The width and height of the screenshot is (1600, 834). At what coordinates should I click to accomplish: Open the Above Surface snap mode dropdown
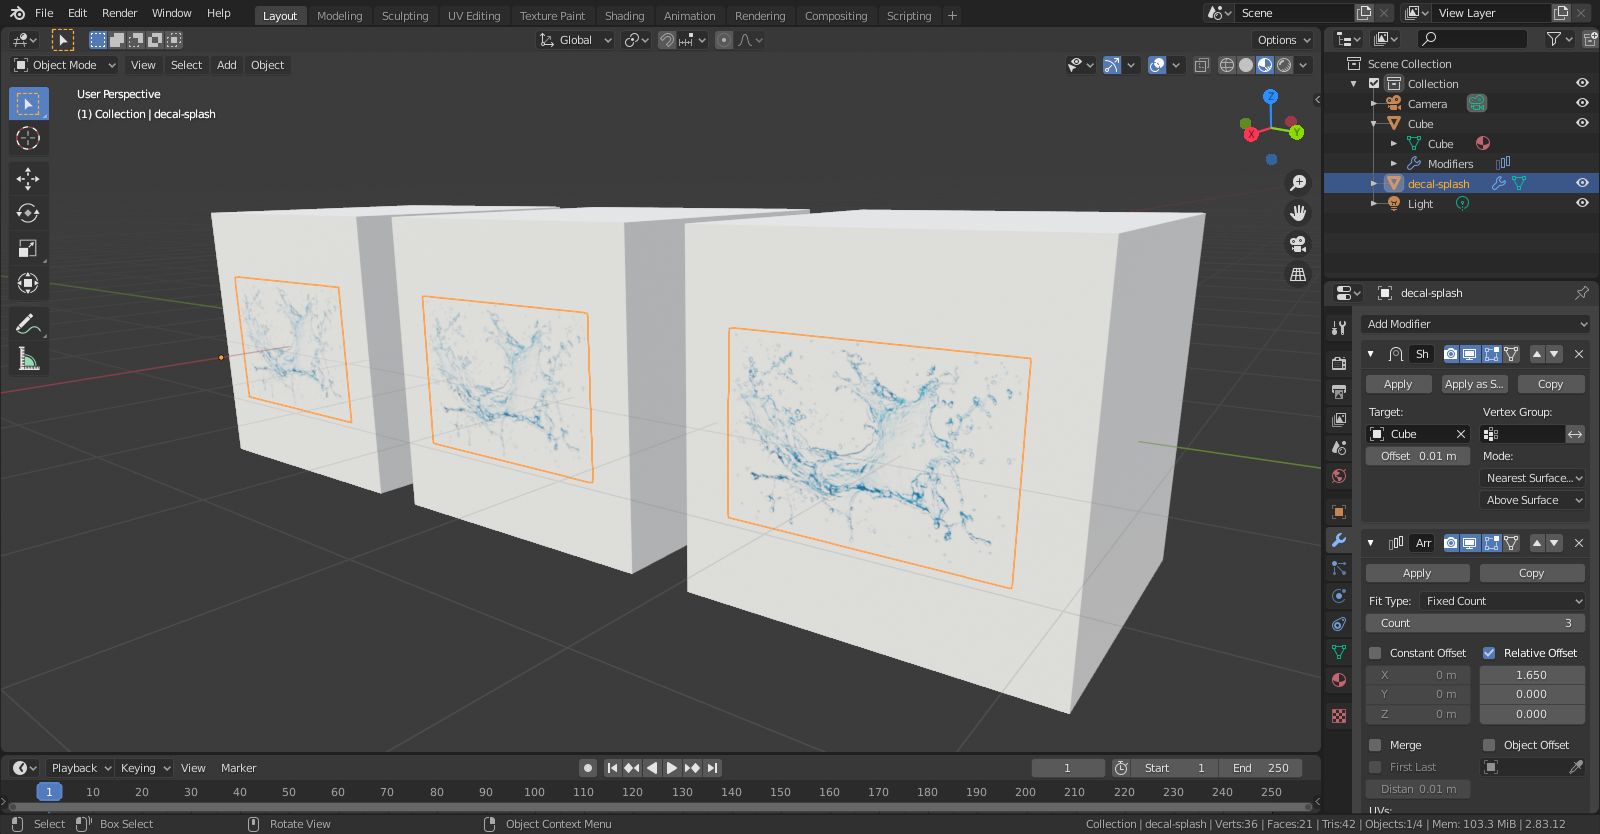pos(1533,500)
